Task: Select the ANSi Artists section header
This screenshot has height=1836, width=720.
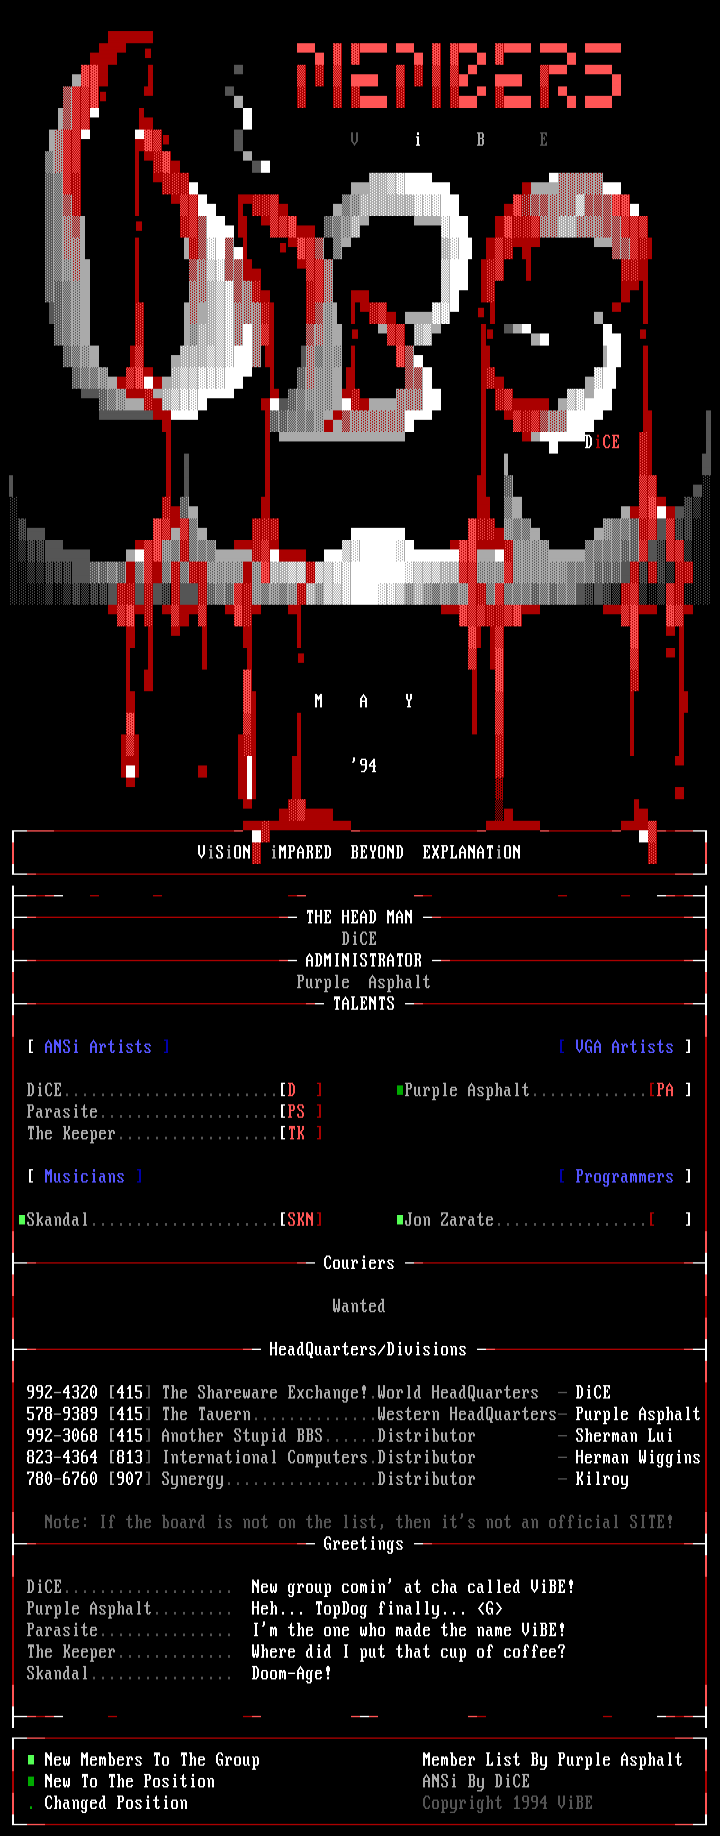Action: click(x=98, y=1047)
